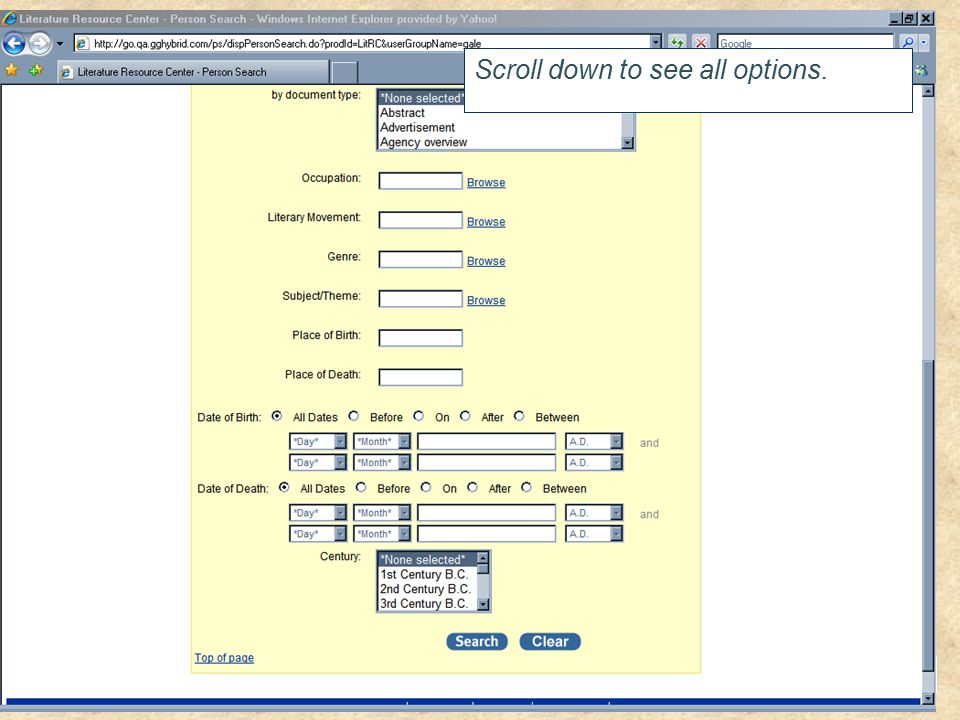960x720 pixels.
Task: Click Century list scroll up arrow
Action: [483, 558]
